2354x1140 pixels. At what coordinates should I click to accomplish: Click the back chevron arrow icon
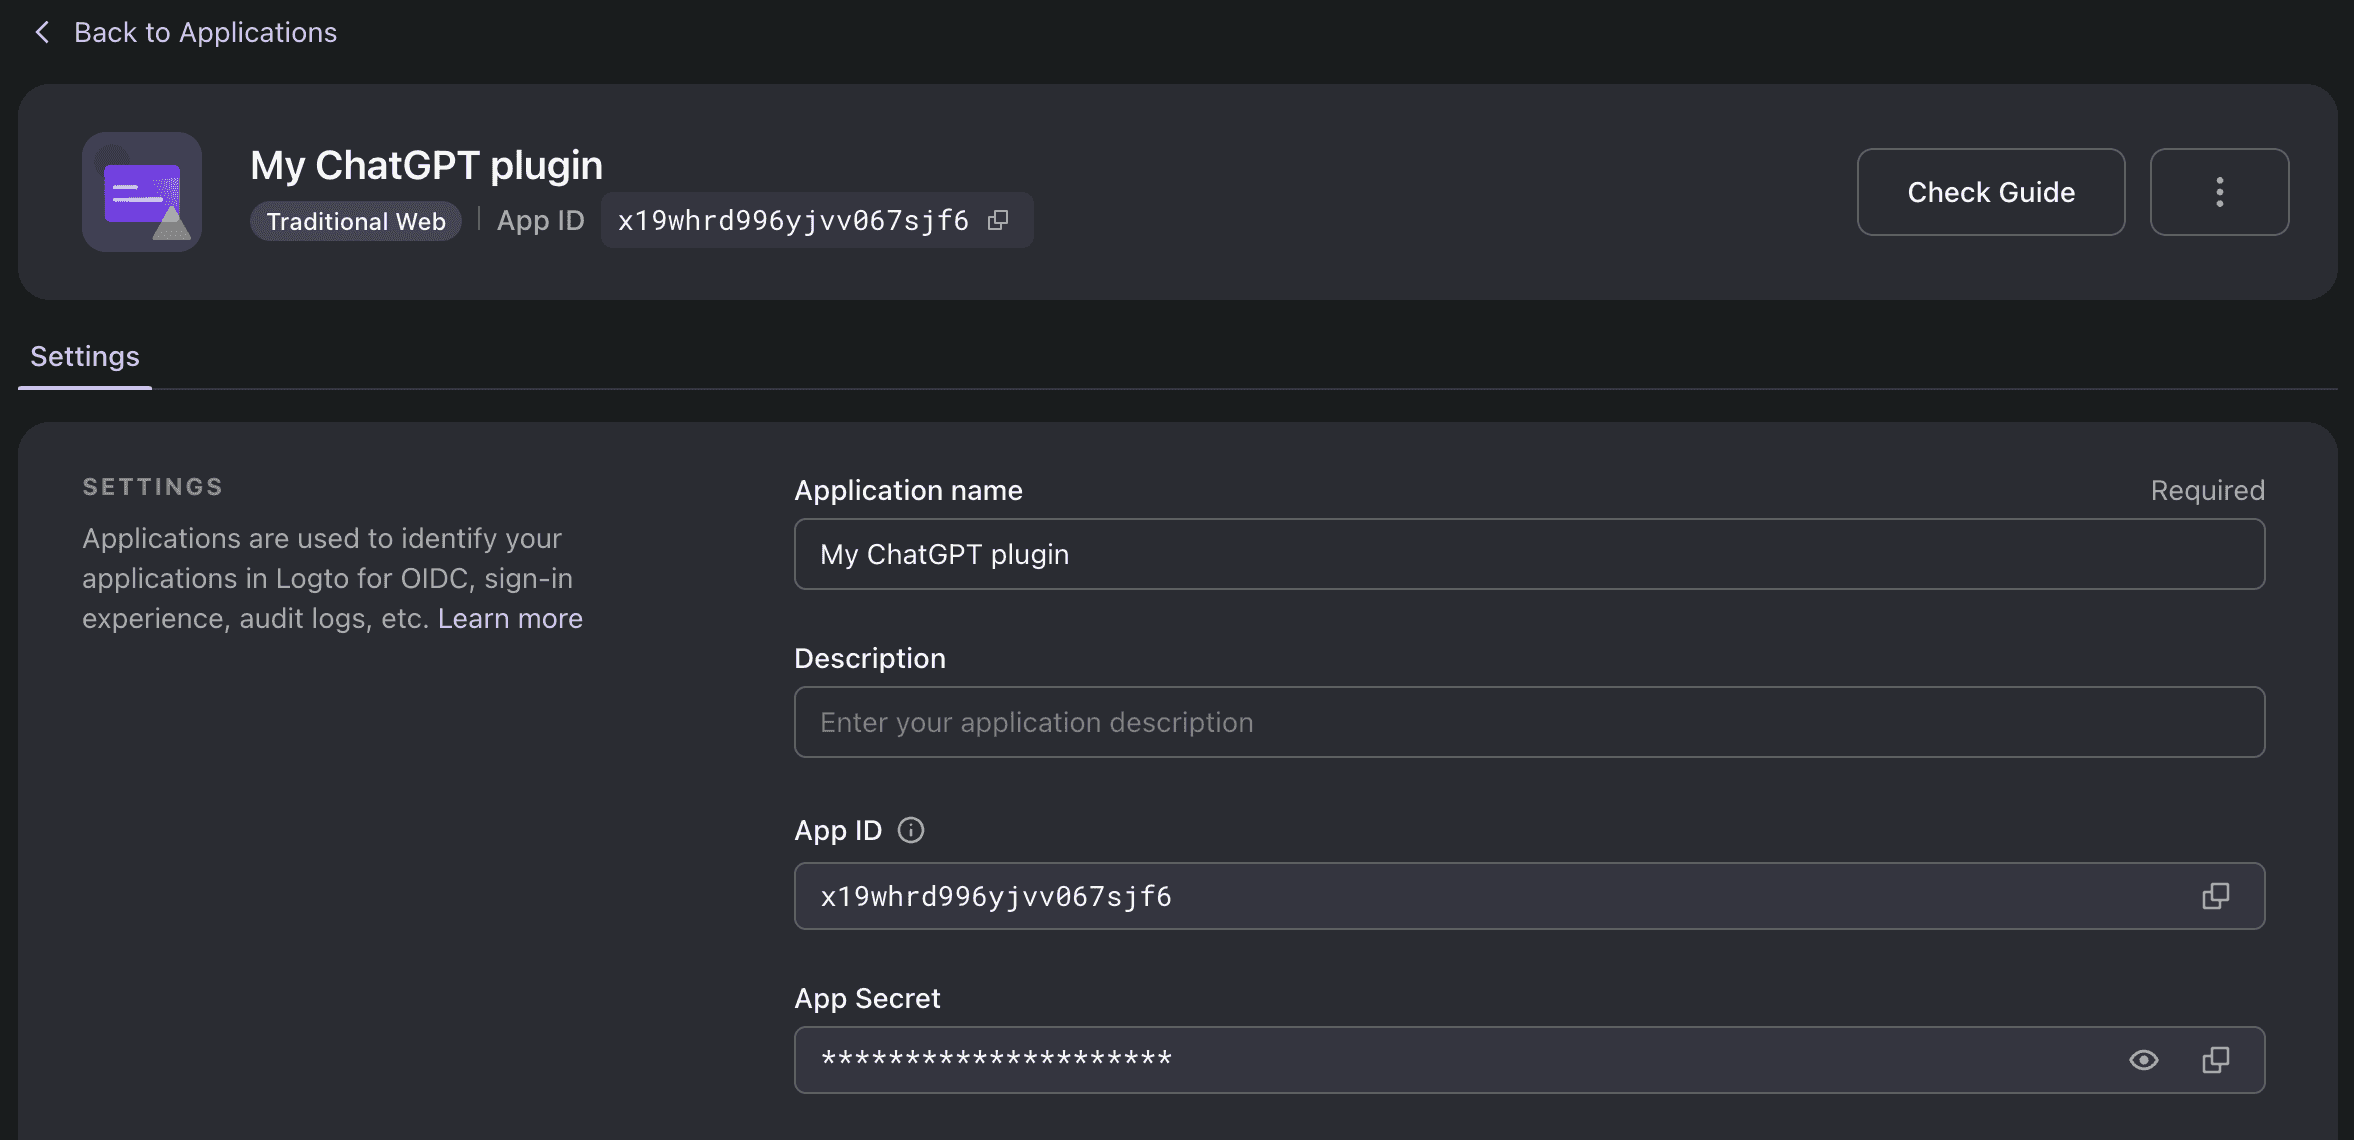42,32
